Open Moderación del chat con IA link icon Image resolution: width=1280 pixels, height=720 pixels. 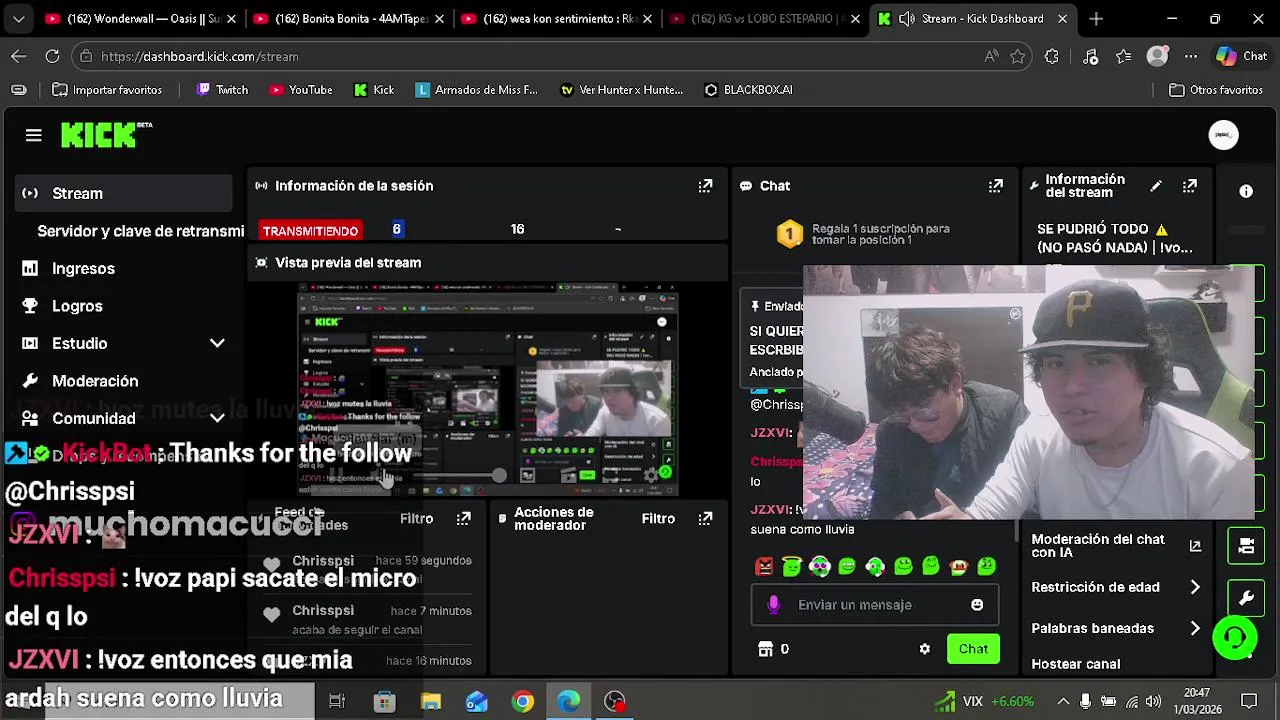pos(1195,546)
